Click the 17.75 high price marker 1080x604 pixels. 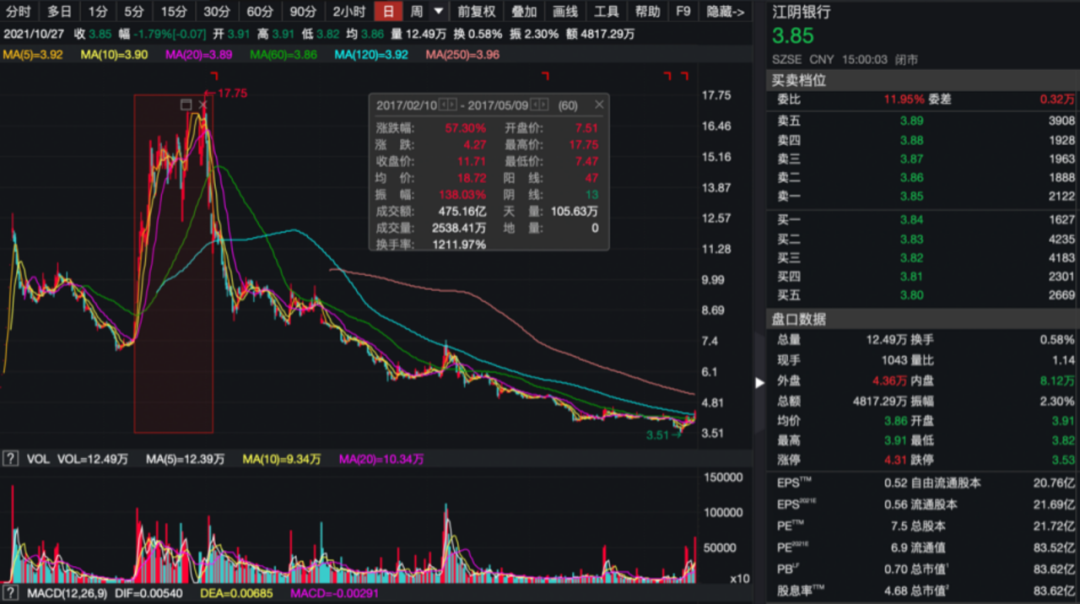coord(232,93)
